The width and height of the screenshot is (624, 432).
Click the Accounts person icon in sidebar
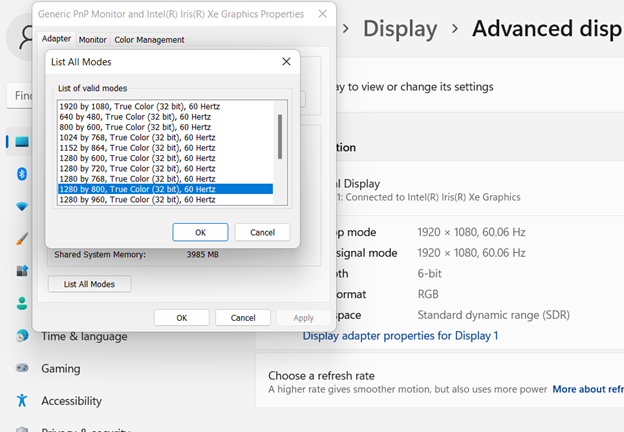click(21, 303)
